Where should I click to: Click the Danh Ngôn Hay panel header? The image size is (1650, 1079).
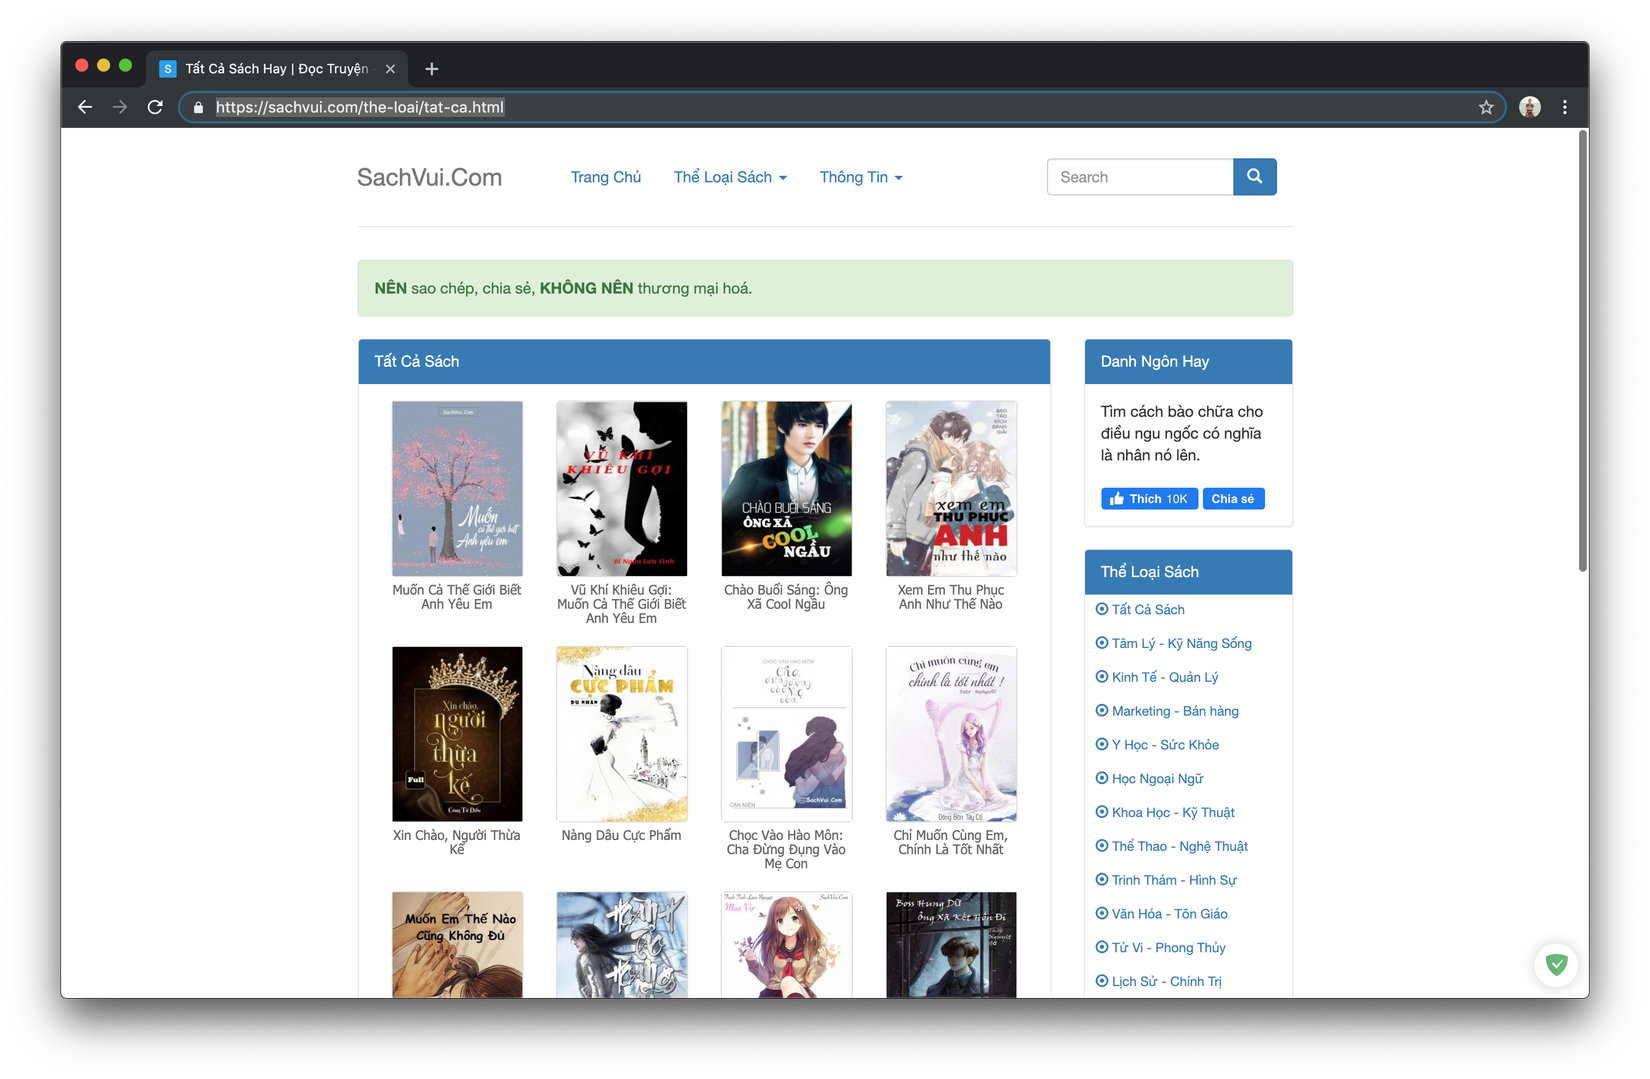(1188, 361)
